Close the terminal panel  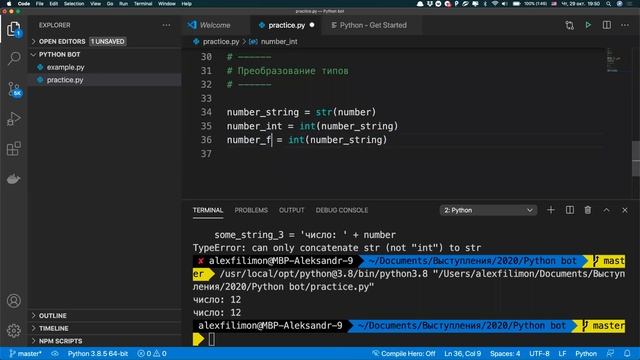tap(625, 210)
